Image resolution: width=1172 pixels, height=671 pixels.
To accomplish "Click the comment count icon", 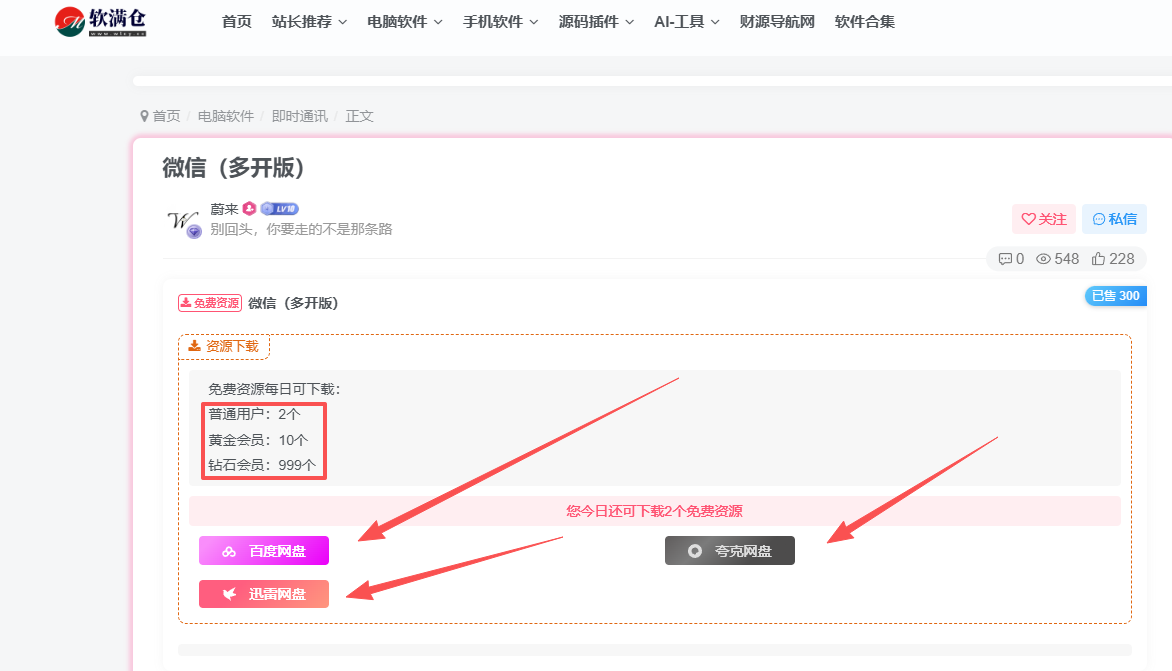I will tap(1005, 259).
